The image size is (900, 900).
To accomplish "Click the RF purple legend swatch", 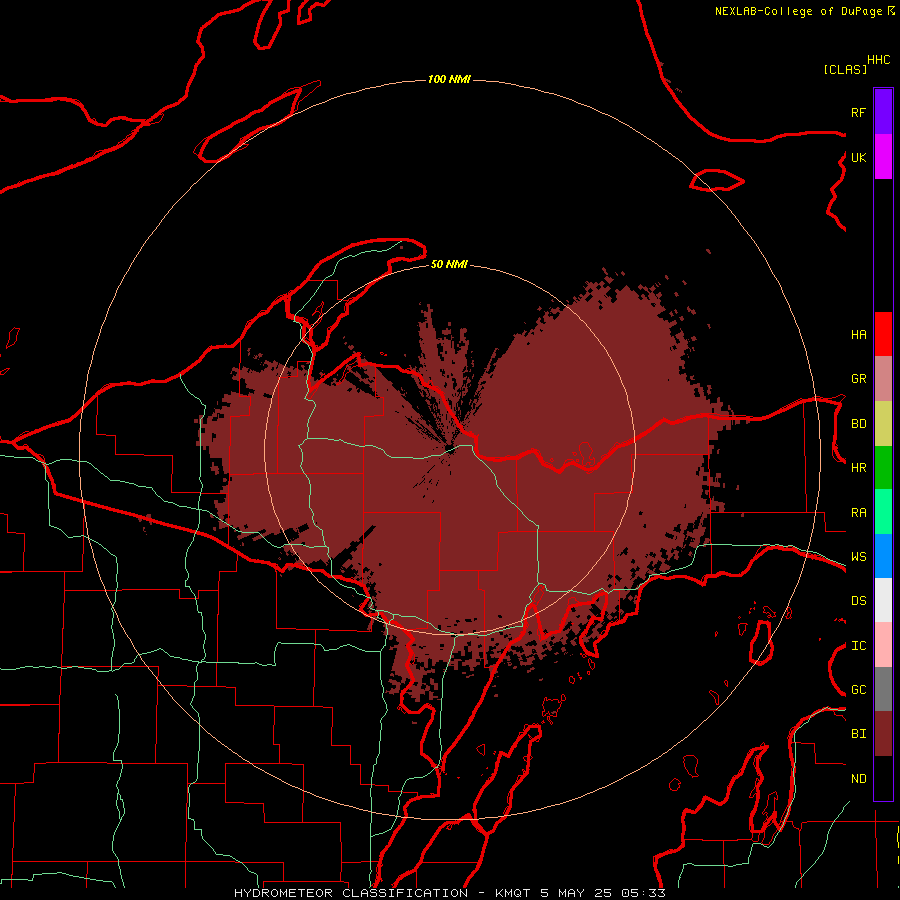I will click(883, 112).
